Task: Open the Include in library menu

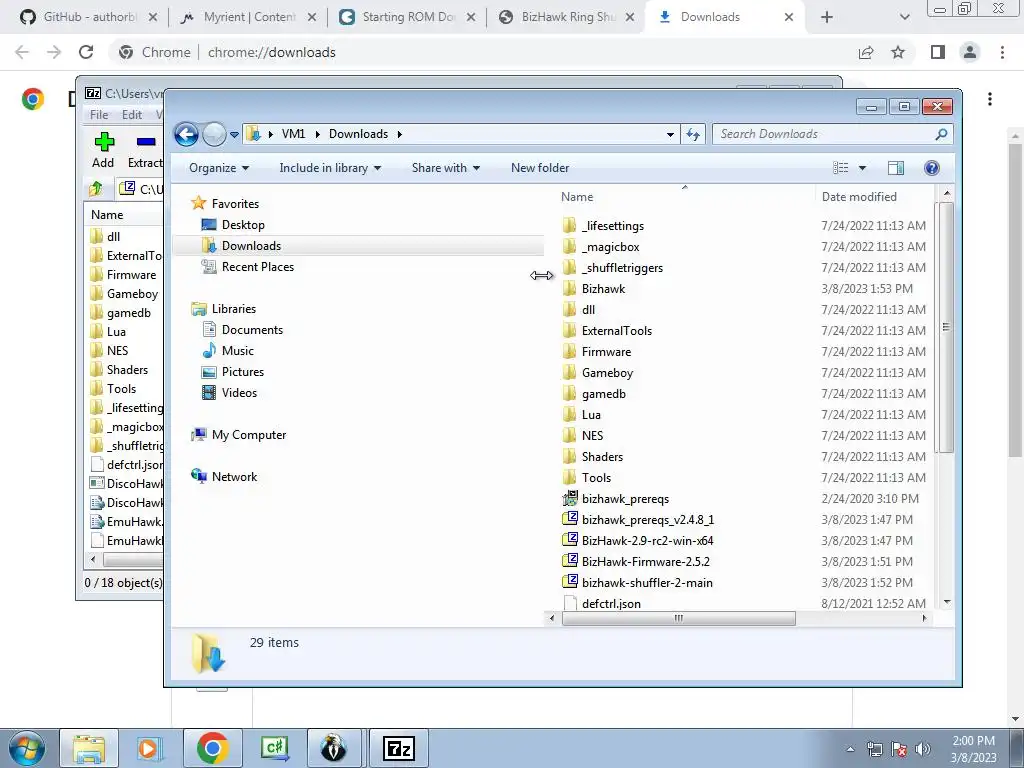Action: point(330,168)
